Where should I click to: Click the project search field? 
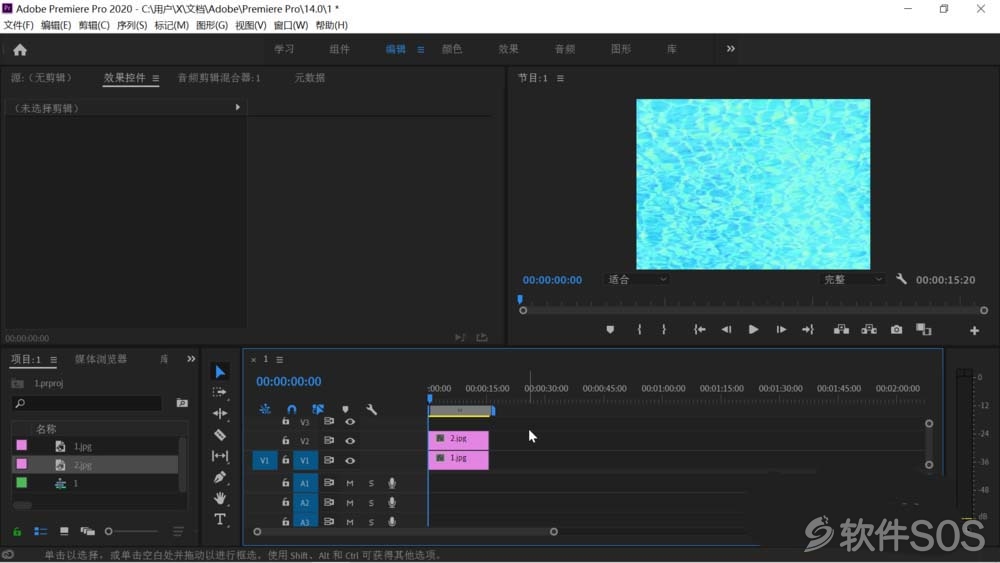tap(87, 403)
